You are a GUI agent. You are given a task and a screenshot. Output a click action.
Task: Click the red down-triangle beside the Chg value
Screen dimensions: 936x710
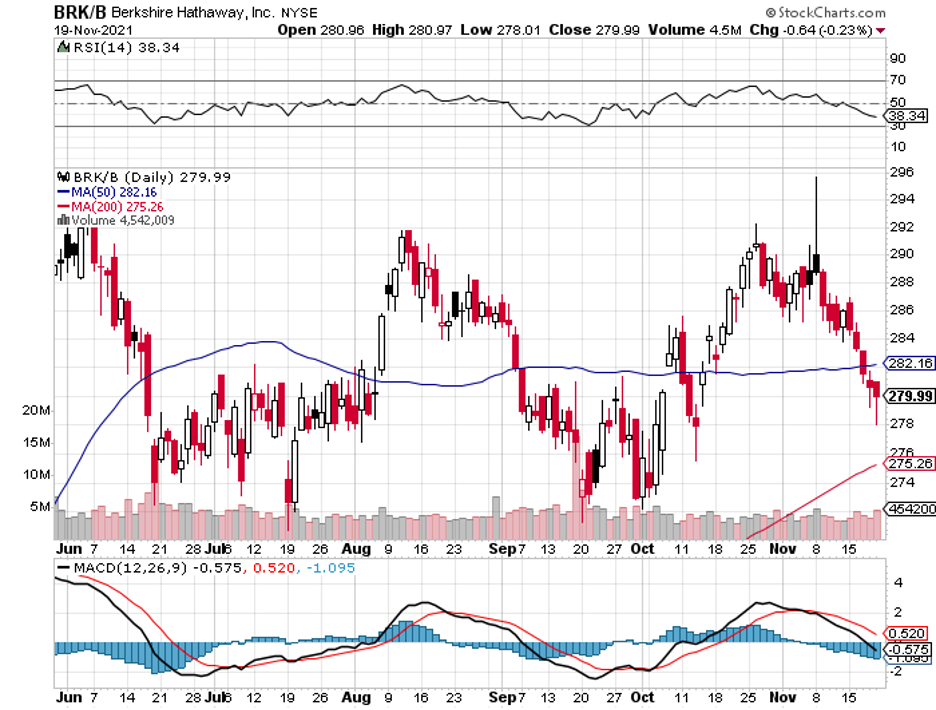[x=880, y=30]
